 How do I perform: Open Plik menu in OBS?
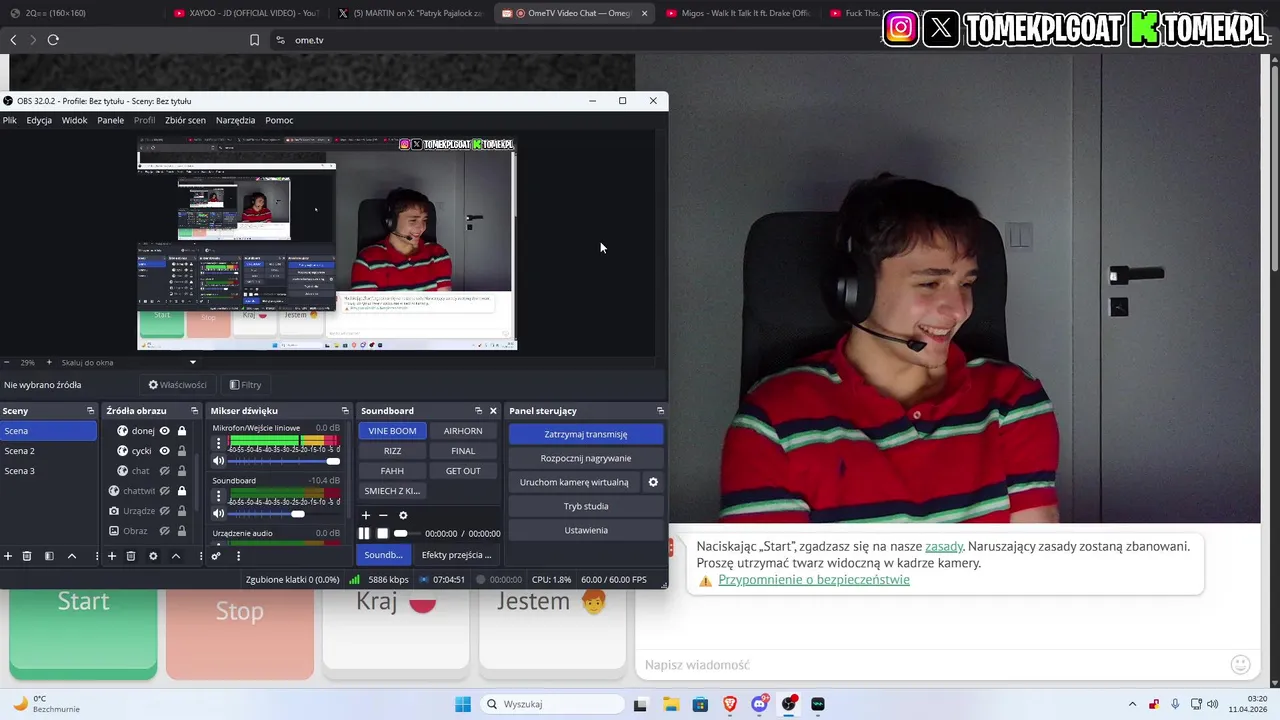click(x=10, y=120)
